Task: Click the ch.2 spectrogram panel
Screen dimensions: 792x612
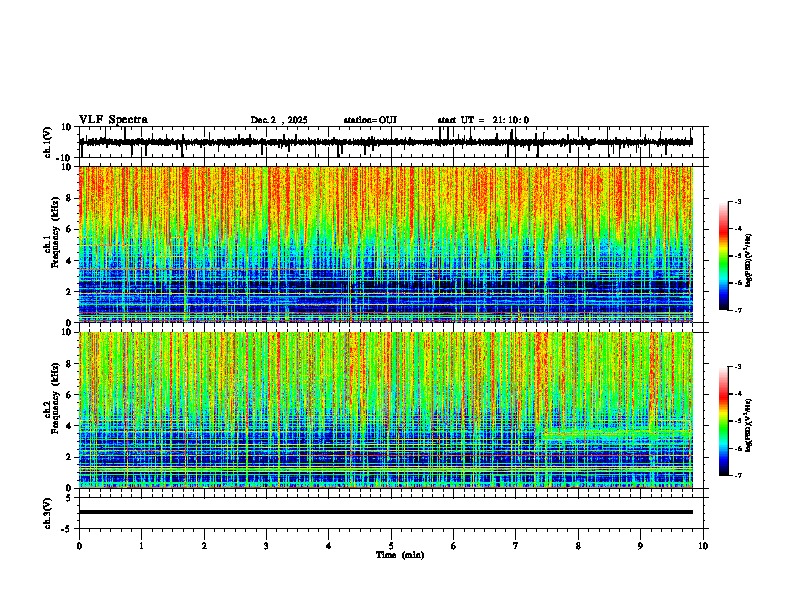Action: coord(386,410)
